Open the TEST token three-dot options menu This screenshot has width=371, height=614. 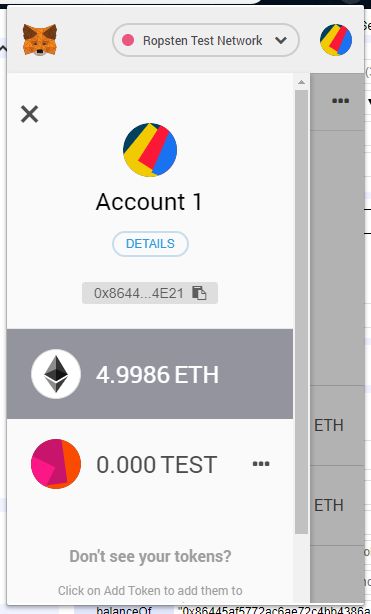coord(261,464)
